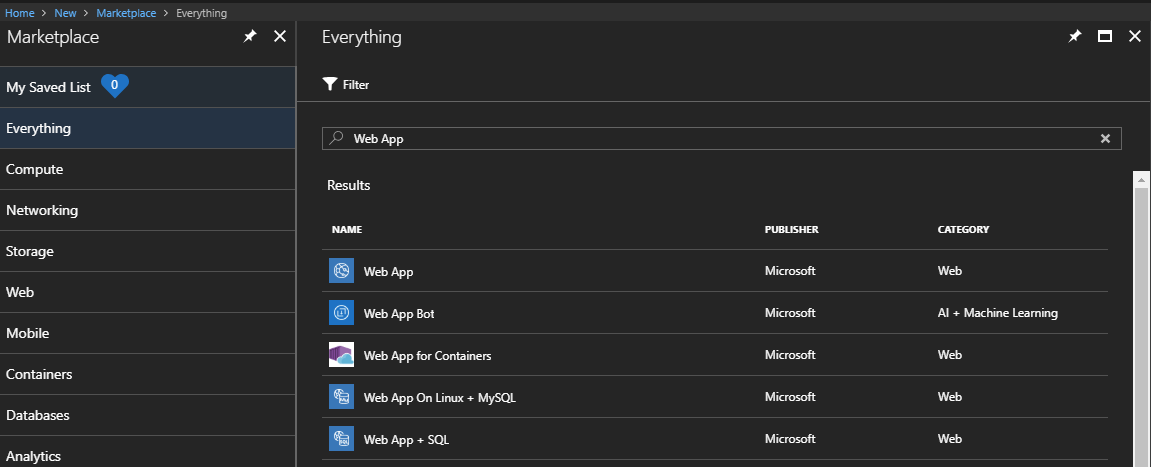Select the Databases category
The height and width of the screenshot is (467, 1151).
point(148,416)
